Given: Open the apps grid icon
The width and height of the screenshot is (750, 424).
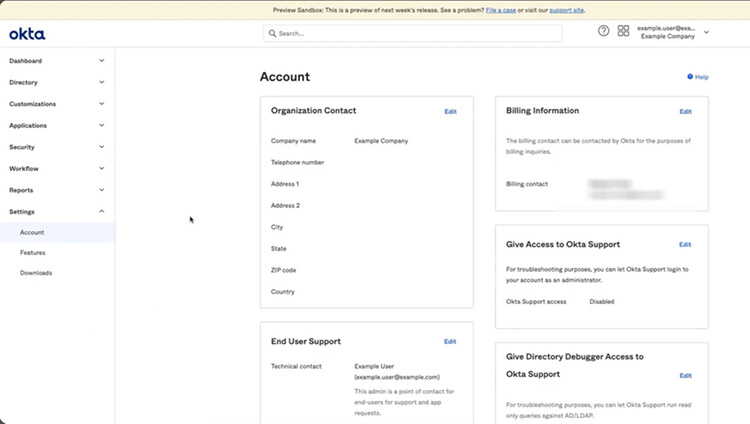Looking at the screenshot, I should [623, 31].
